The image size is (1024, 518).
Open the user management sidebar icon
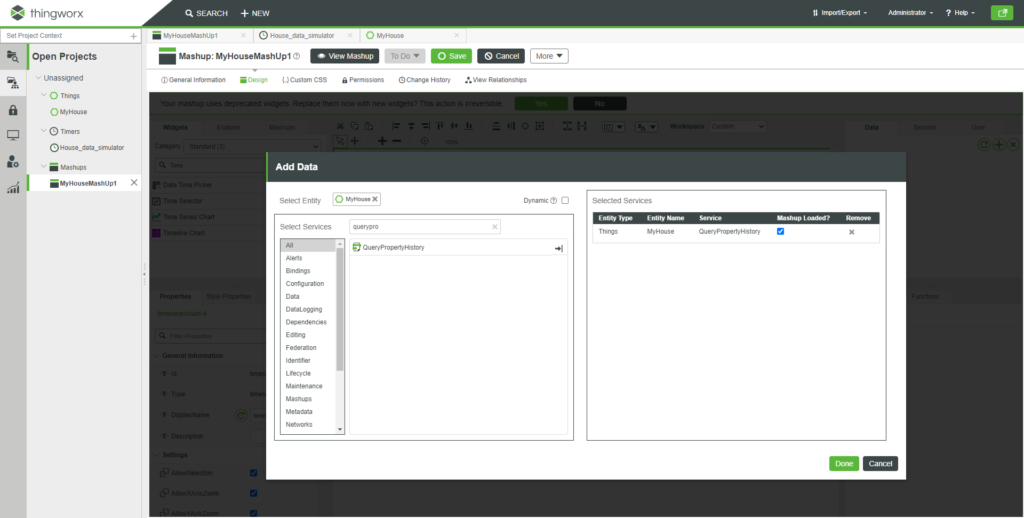pos(12,161)
